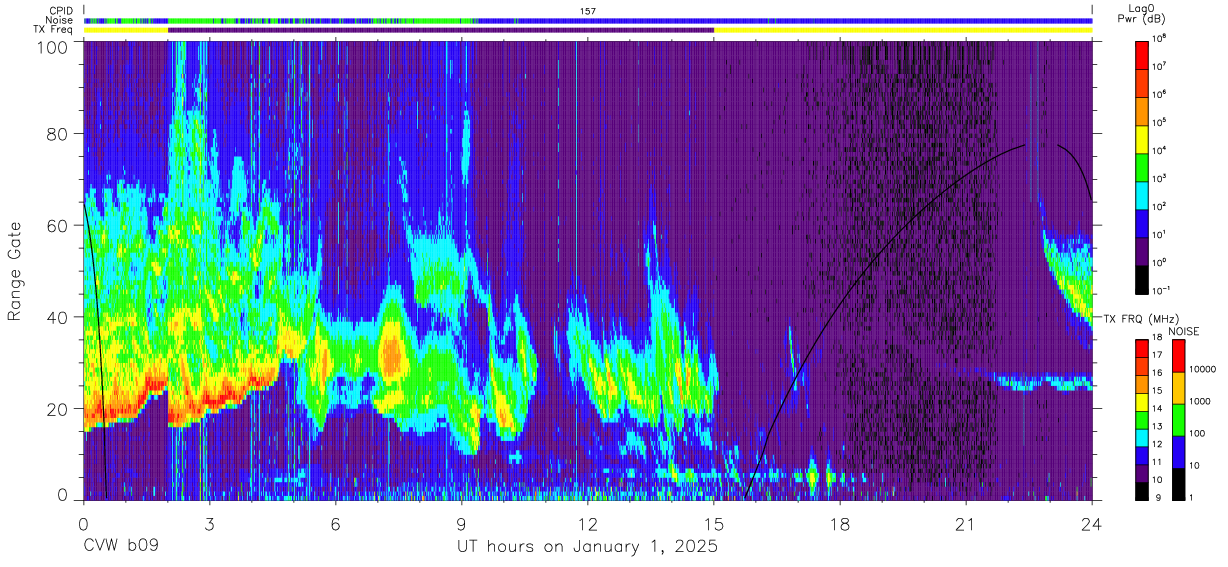
Task: Click the '80' tick on Range Gate axis
Action: point(57,134)
